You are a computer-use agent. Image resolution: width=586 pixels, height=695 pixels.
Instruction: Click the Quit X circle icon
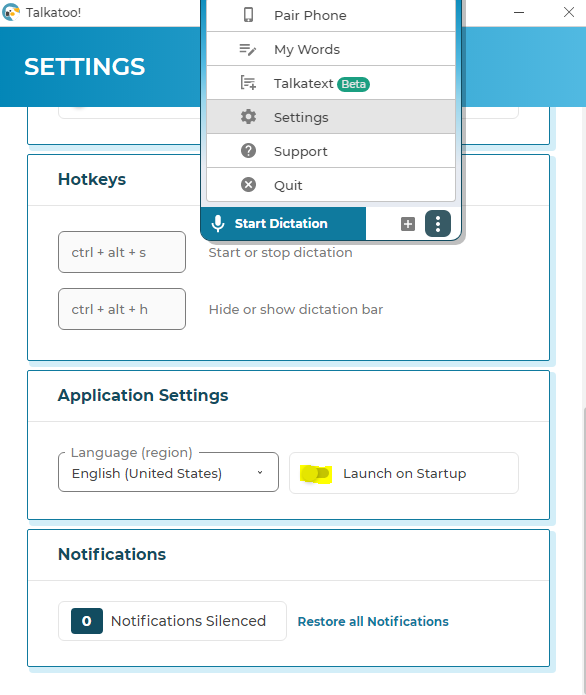248,184
